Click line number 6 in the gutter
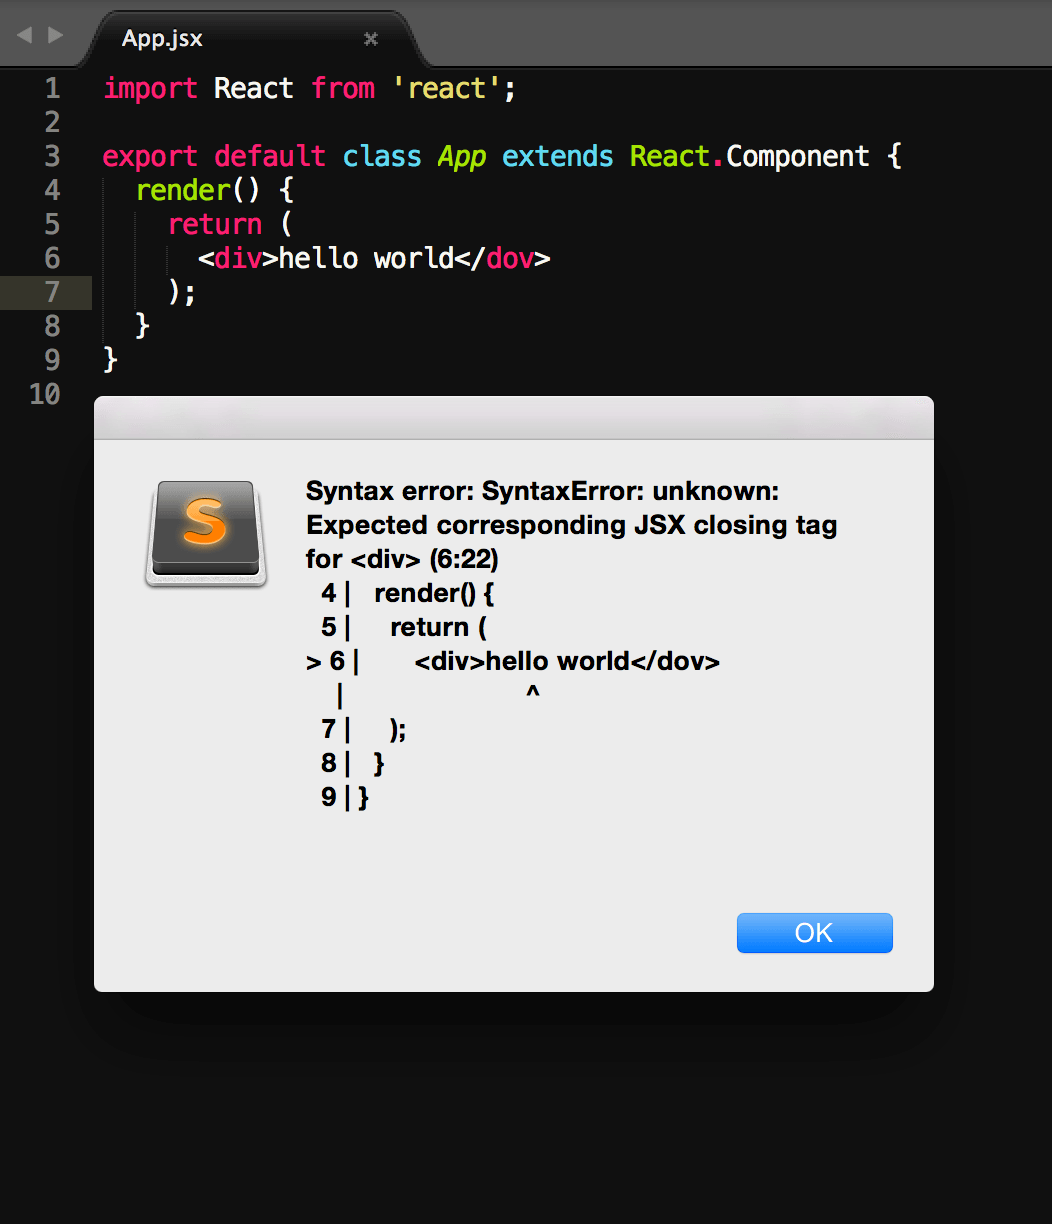The height and width of the screenshot is (1224, 1052). click(x=52, y=258)
